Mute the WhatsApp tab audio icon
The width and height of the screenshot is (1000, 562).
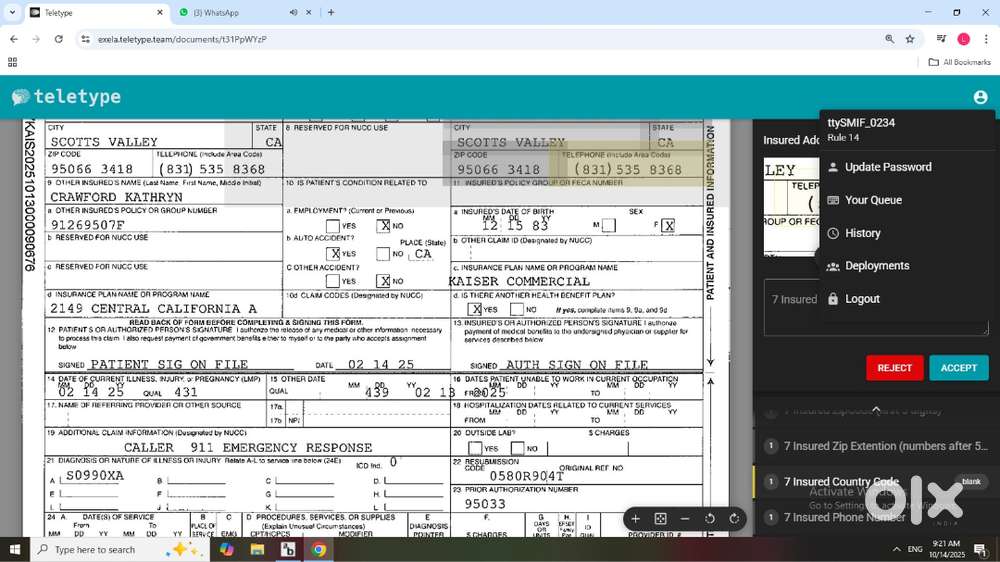(293, 13)
